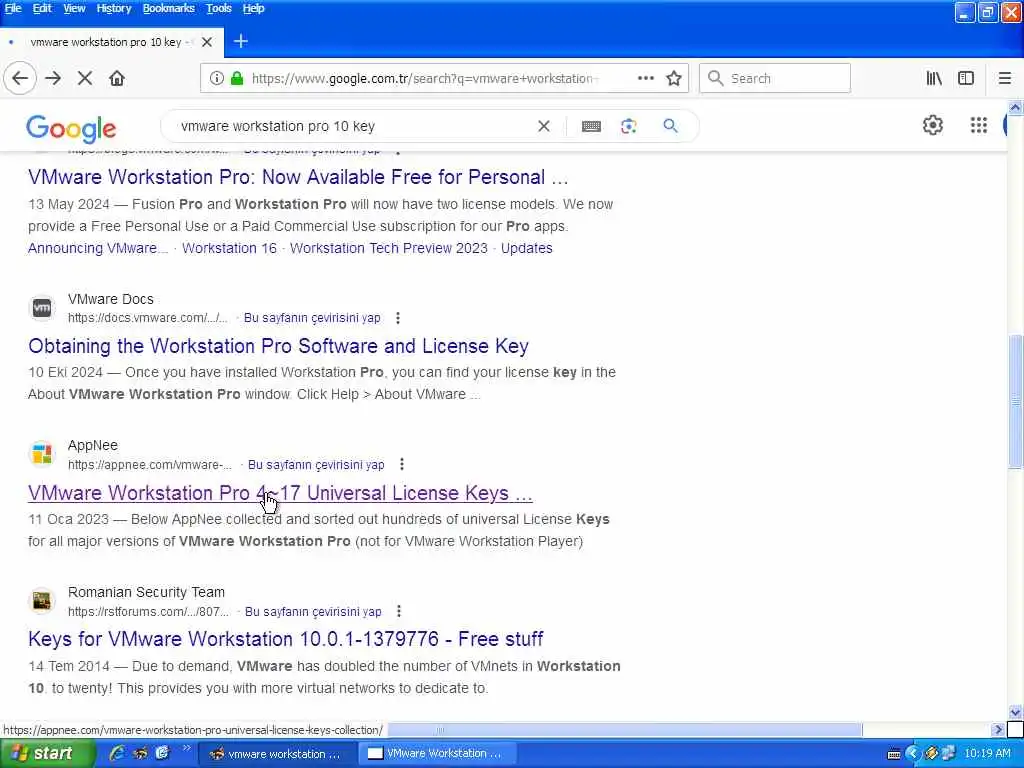Bookmark this page with the star
Screen dimensions: 1024x768
click(x=674, y=78)
